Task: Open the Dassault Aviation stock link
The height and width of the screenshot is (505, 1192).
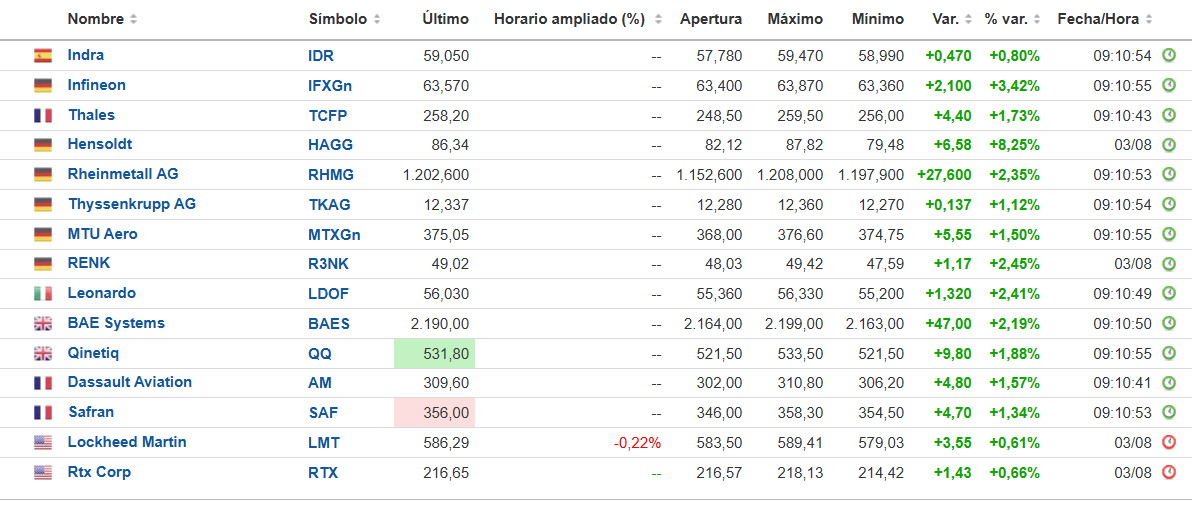Action: pos(130,383)
